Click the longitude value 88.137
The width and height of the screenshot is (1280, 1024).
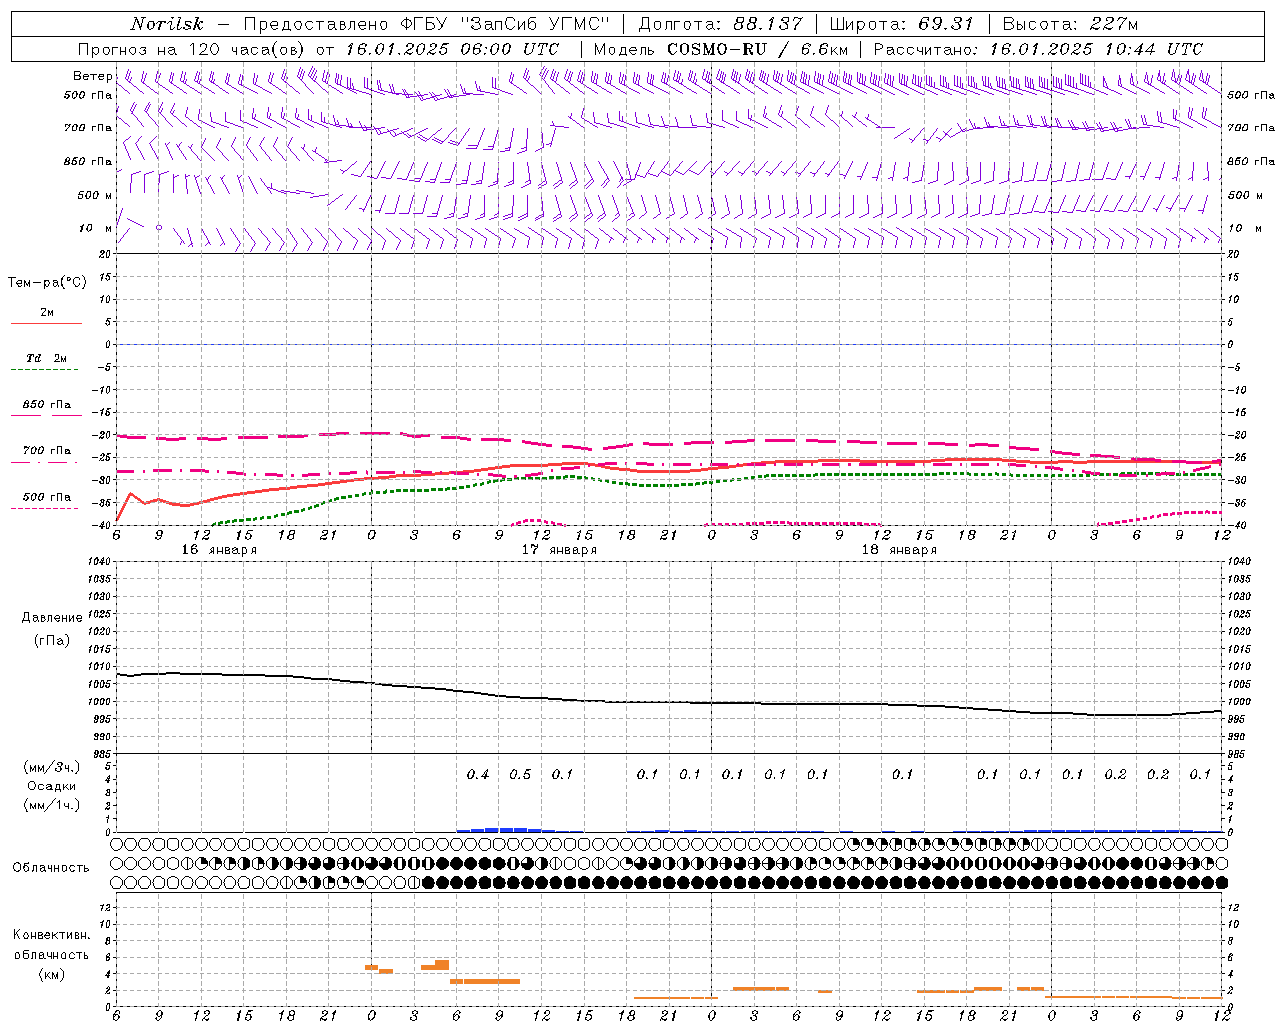pyautogui.click(x=769, y=24)
